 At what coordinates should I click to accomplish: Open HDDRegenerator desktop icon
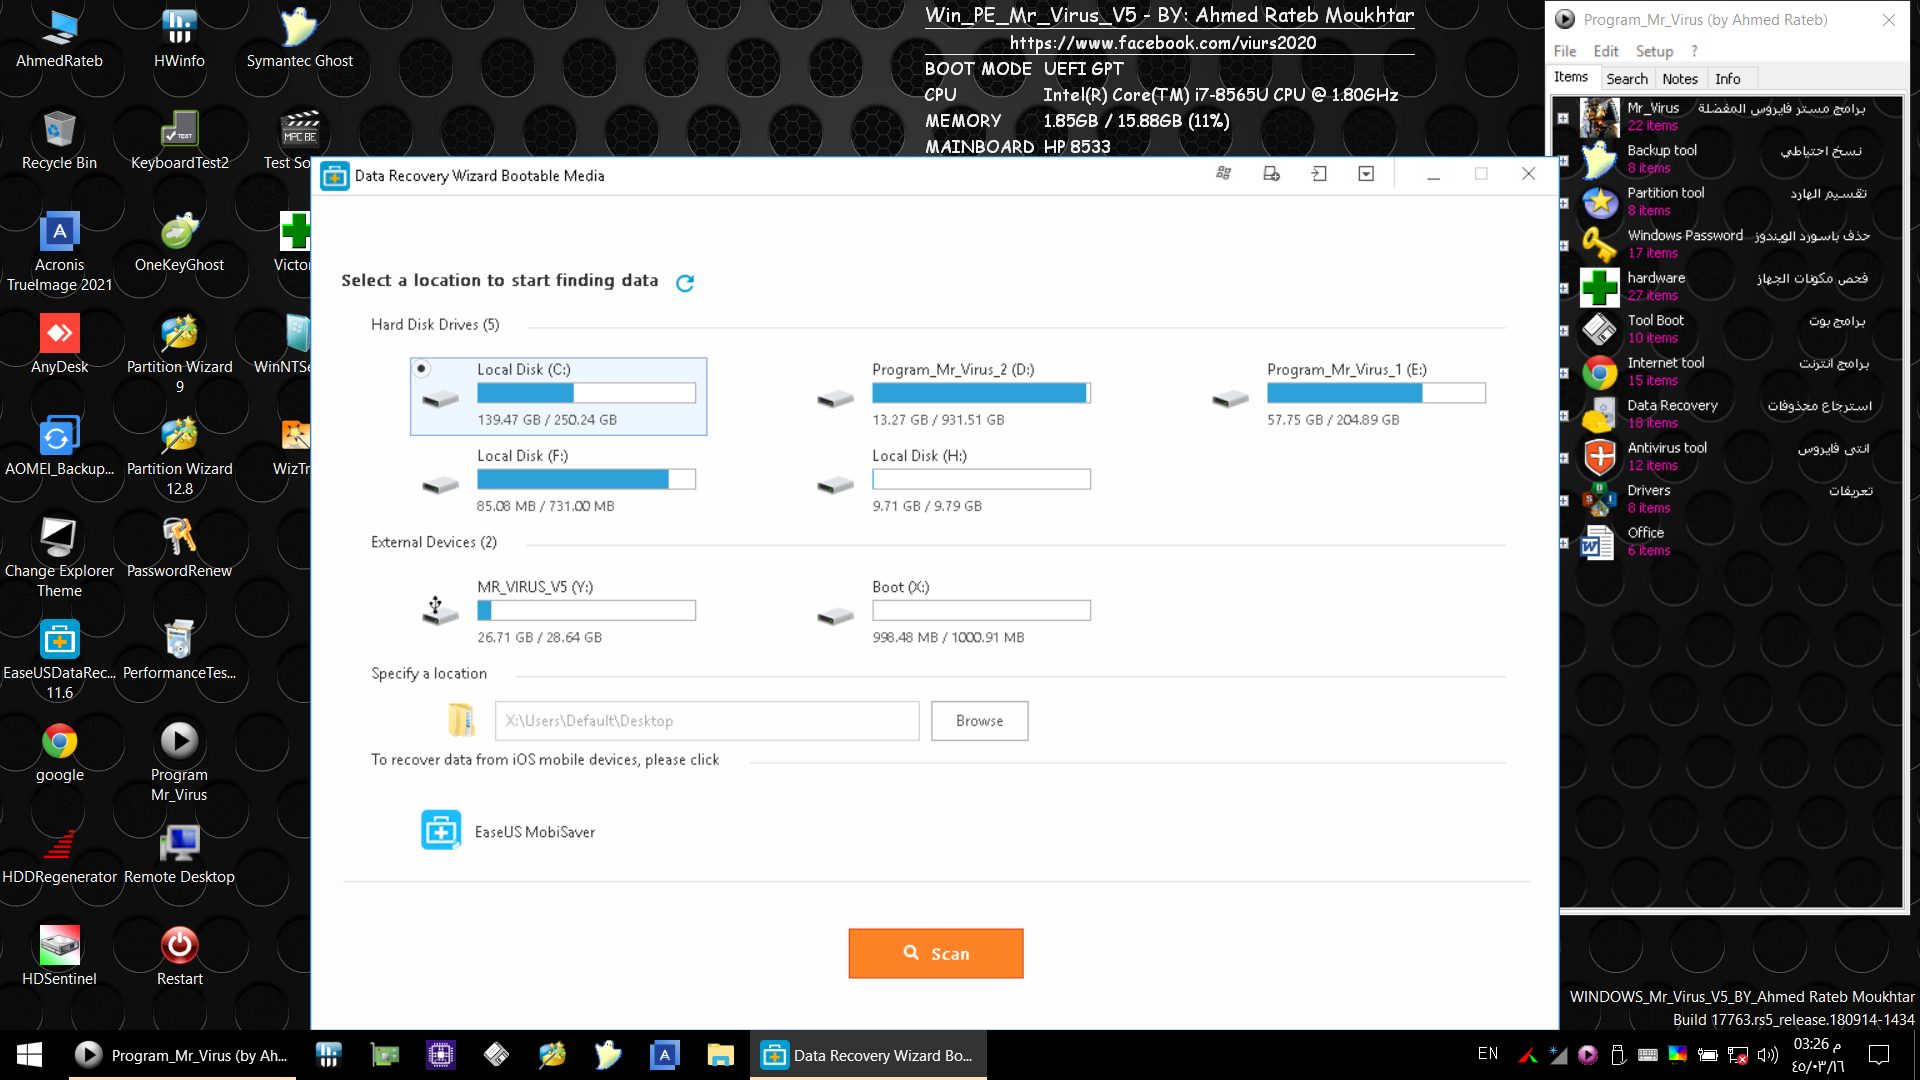(59, 855)
